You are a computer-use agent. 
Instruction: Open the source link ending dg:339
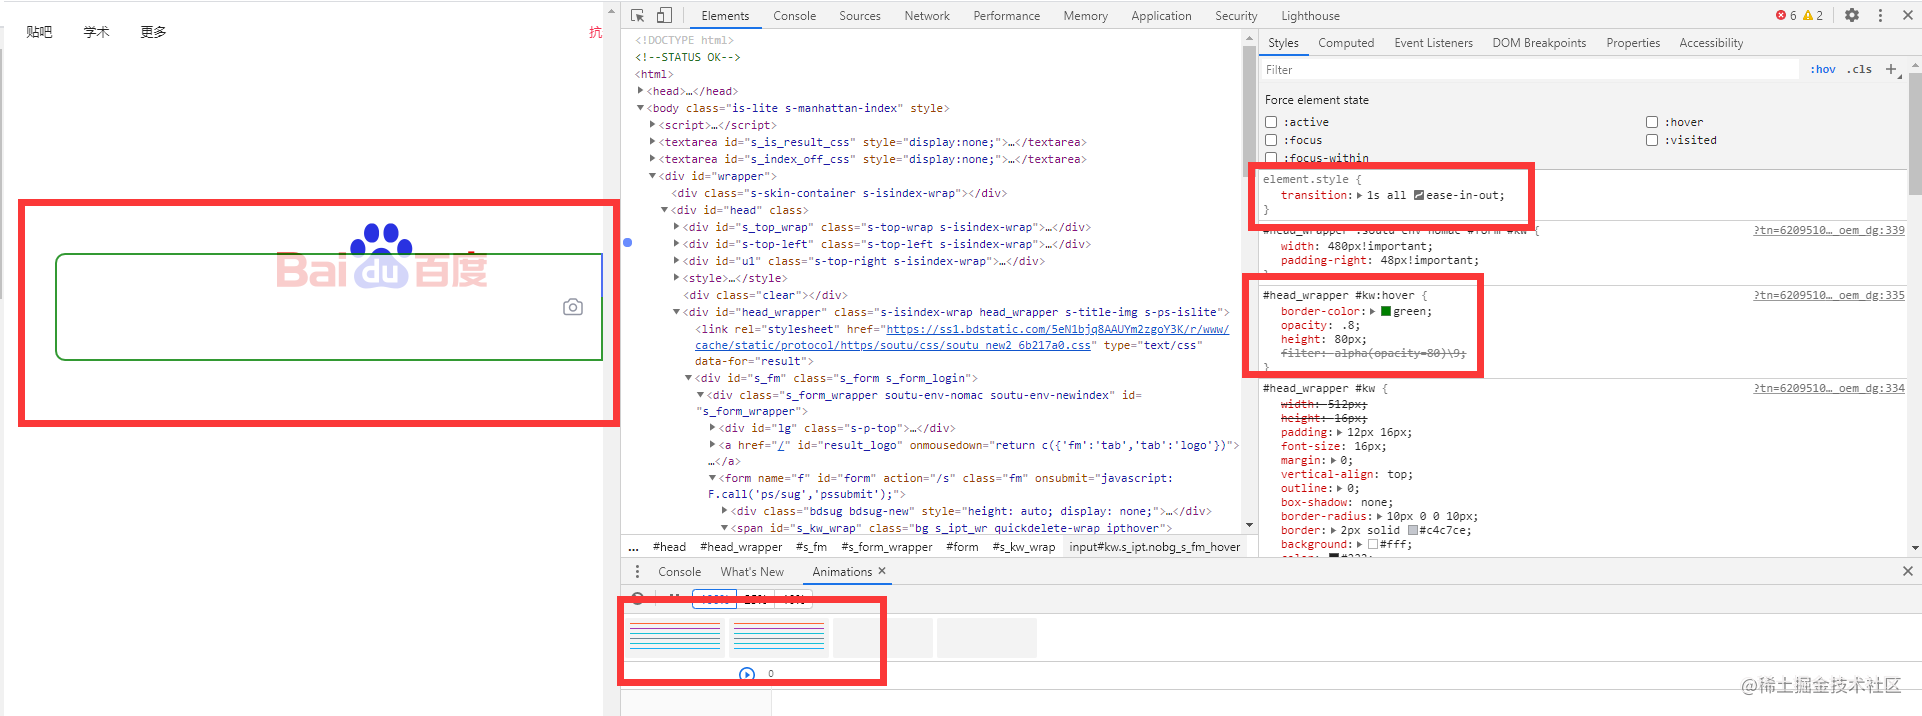coord(1829,230)
